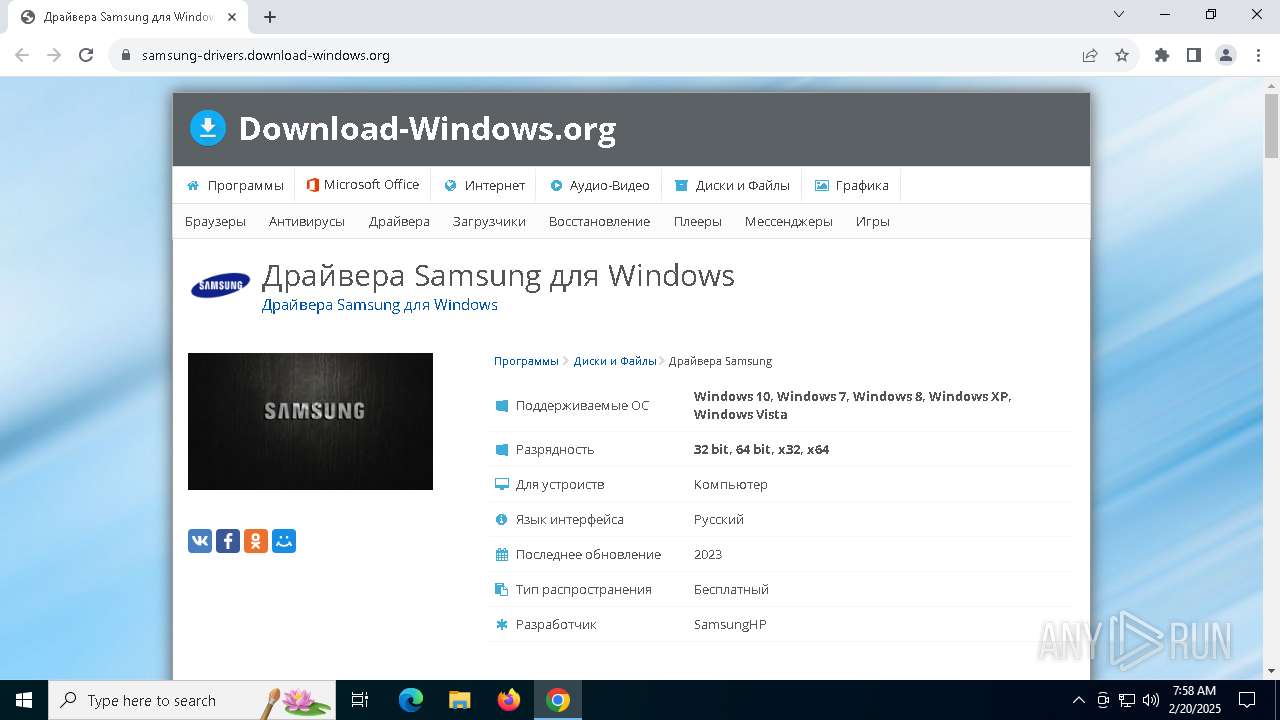Screen dimensions: 1280x720
Task: Go to Антивирусы category
Action: (x=307, y=221)
